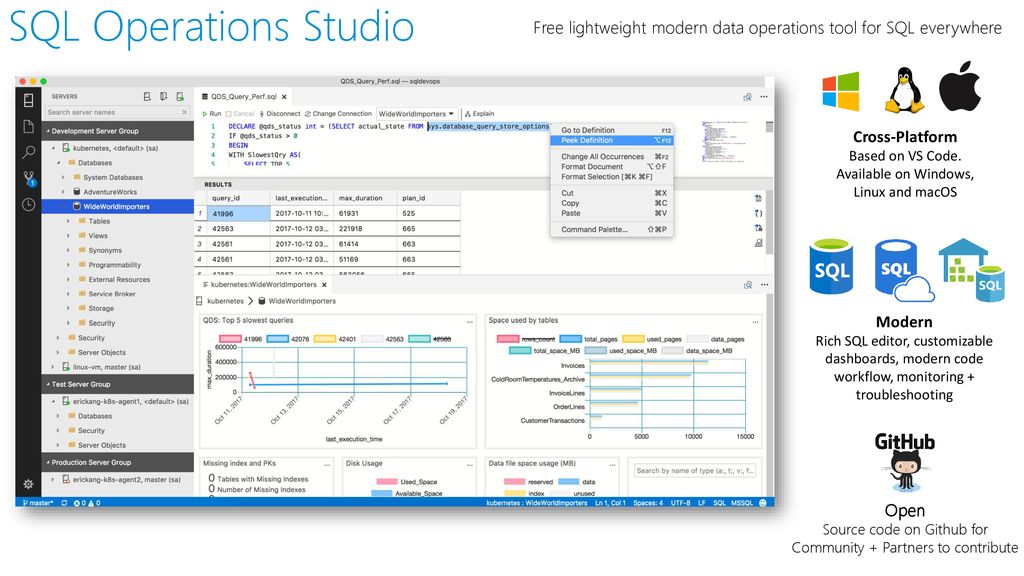Click the query_id column header
Viewport: 1024px width, 576px height.
pos(238,198)
